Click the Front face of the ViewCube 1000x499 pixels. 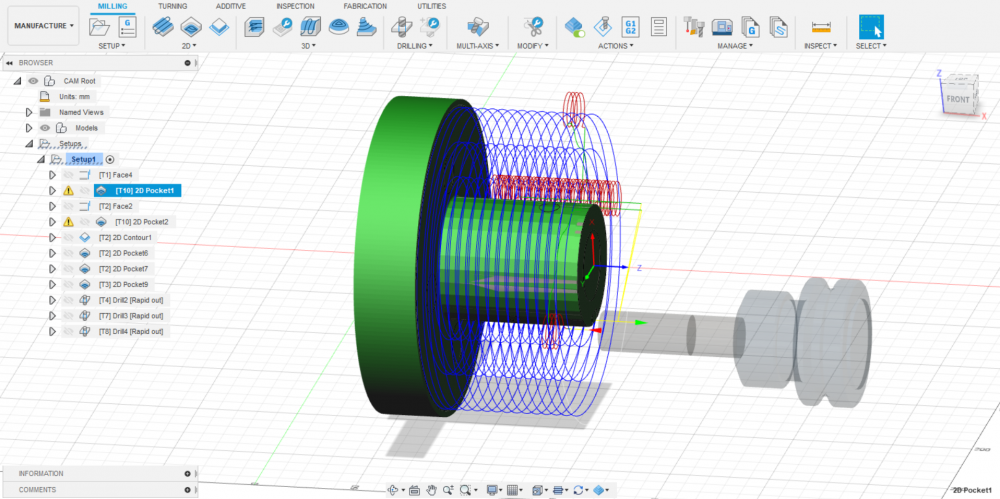[958, 99]
